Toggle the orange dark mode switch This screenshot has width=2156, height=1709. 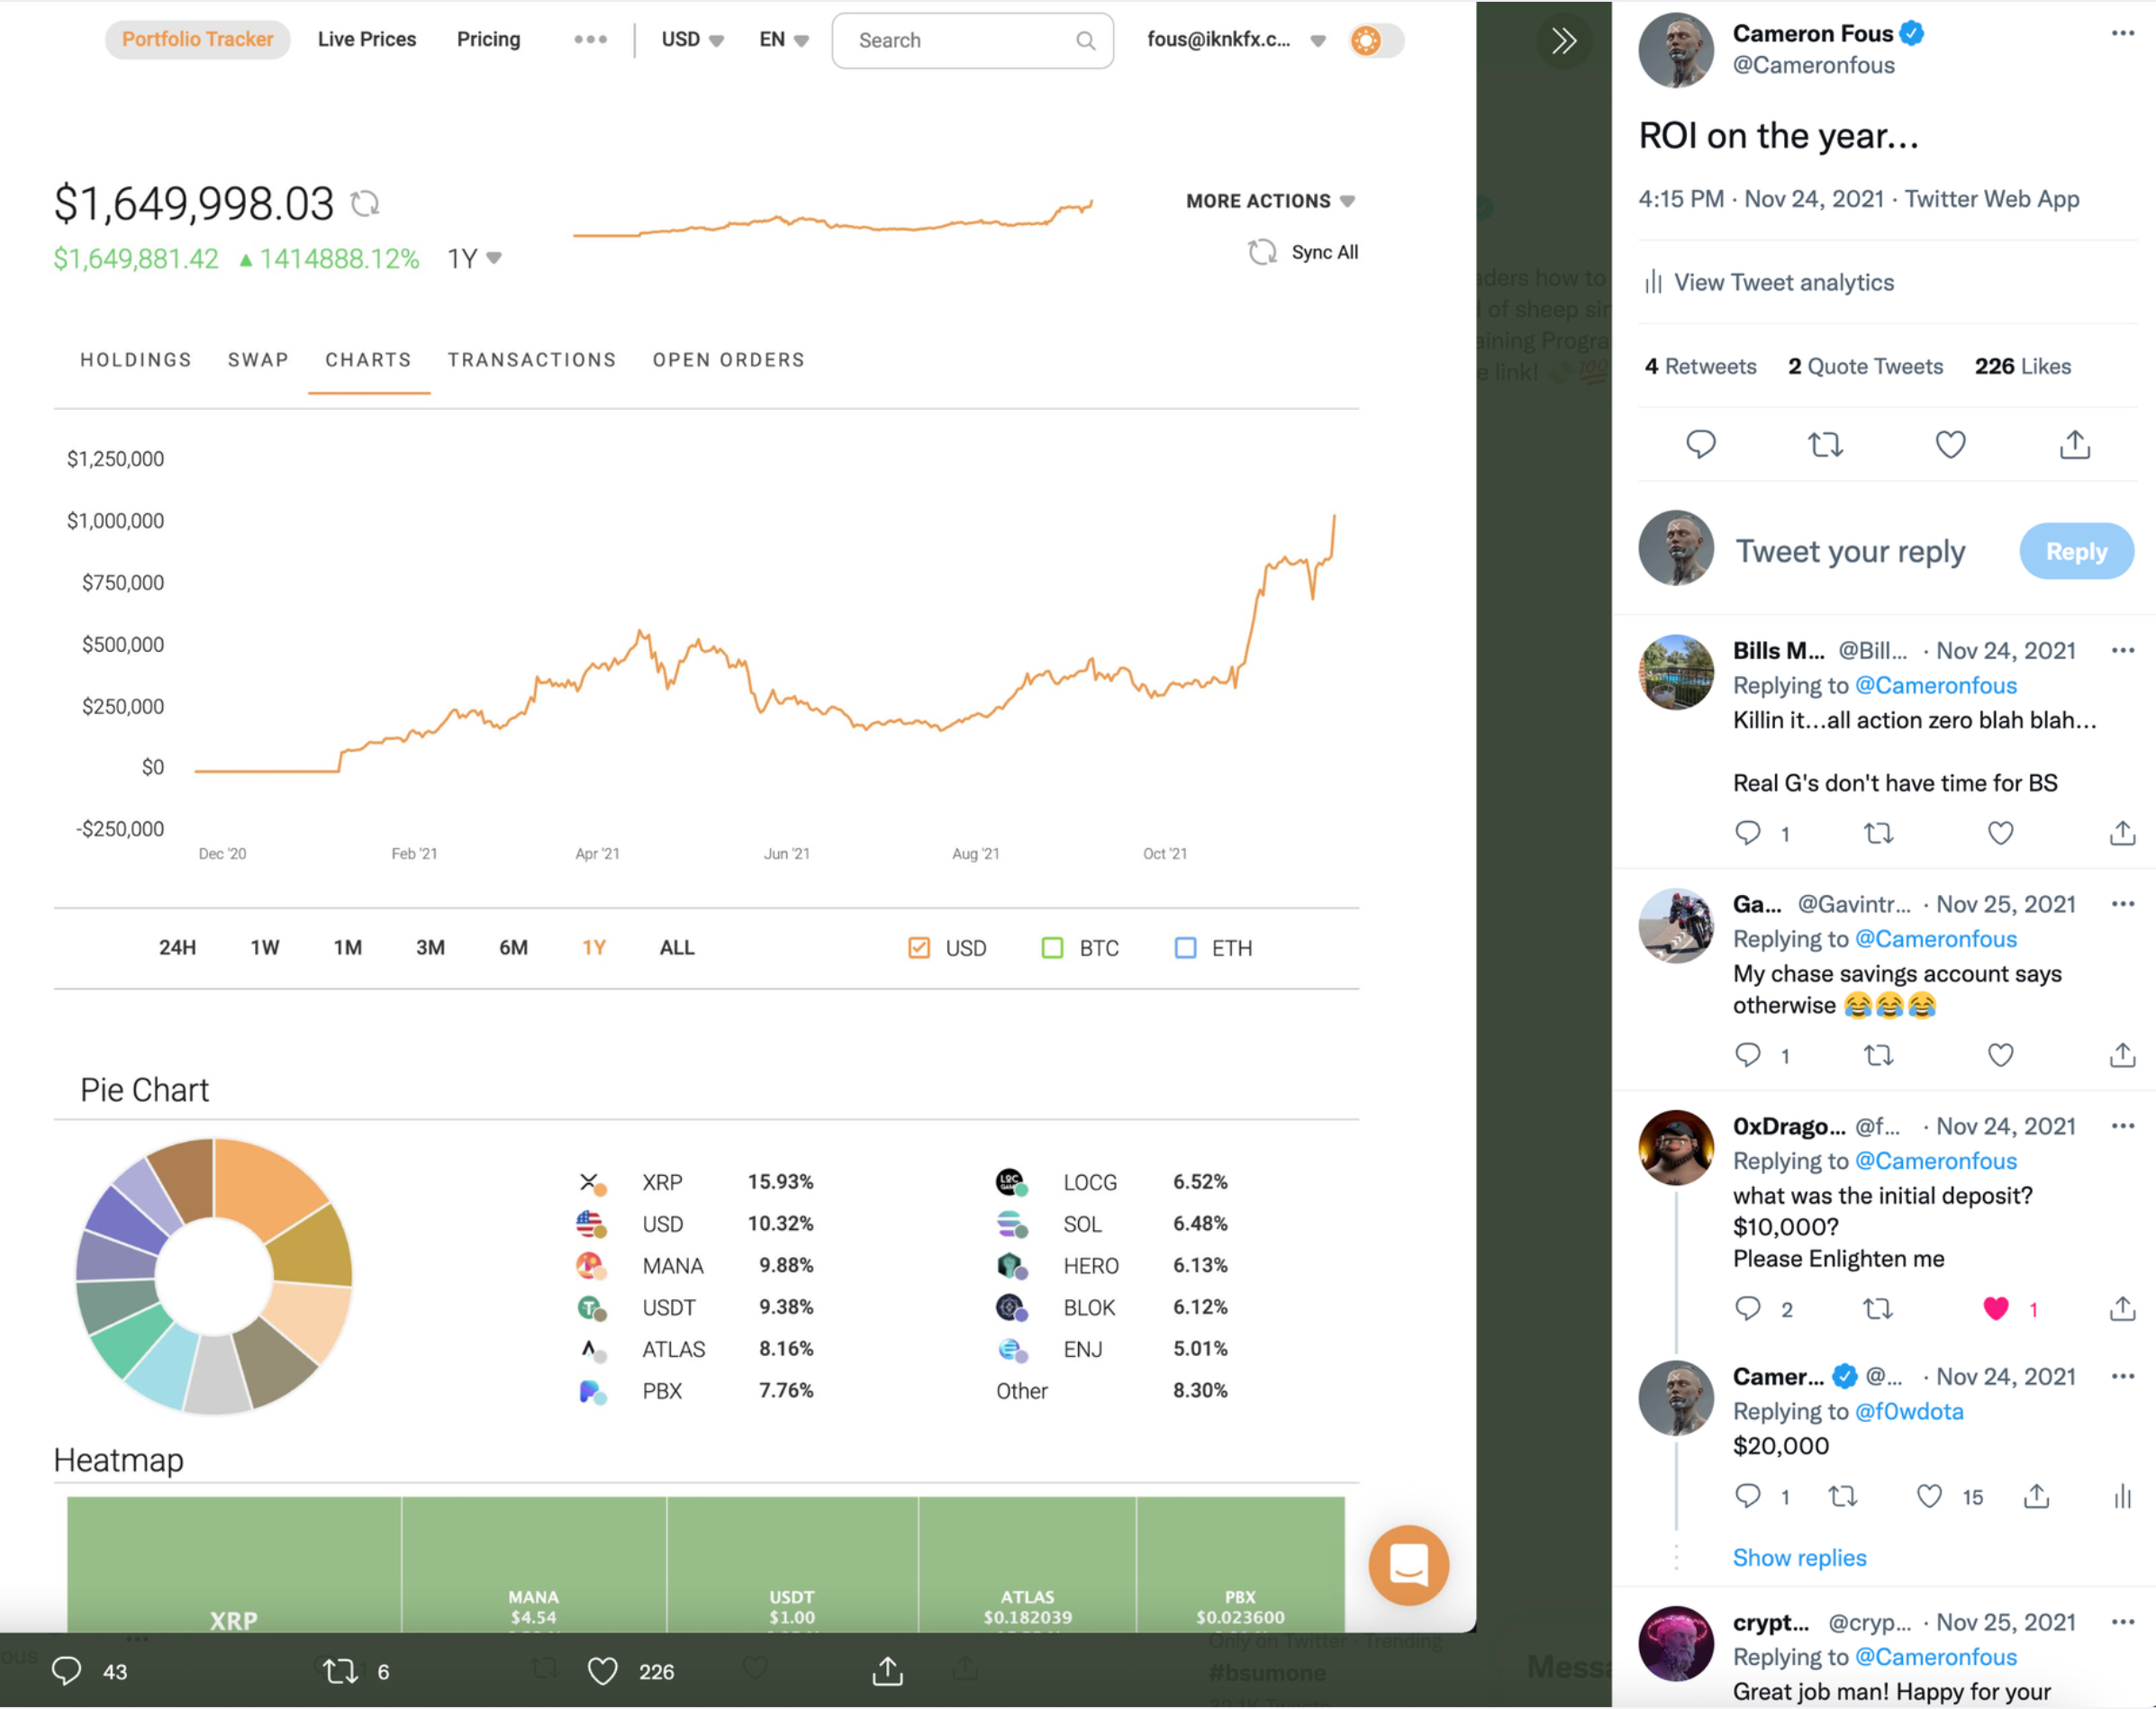(x=1376, y=40)
